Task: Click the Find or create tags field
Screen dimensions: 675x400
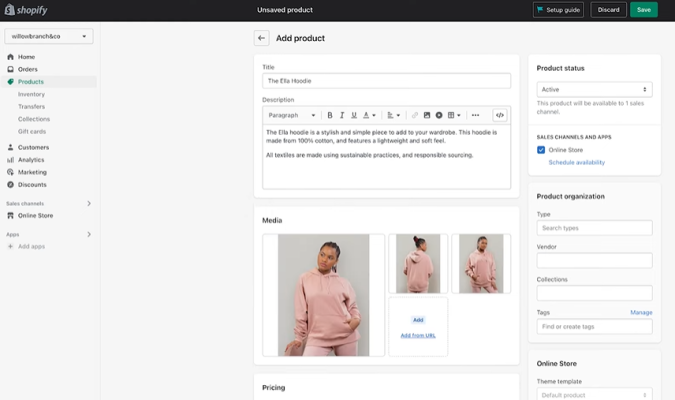Action: point(594,326)
